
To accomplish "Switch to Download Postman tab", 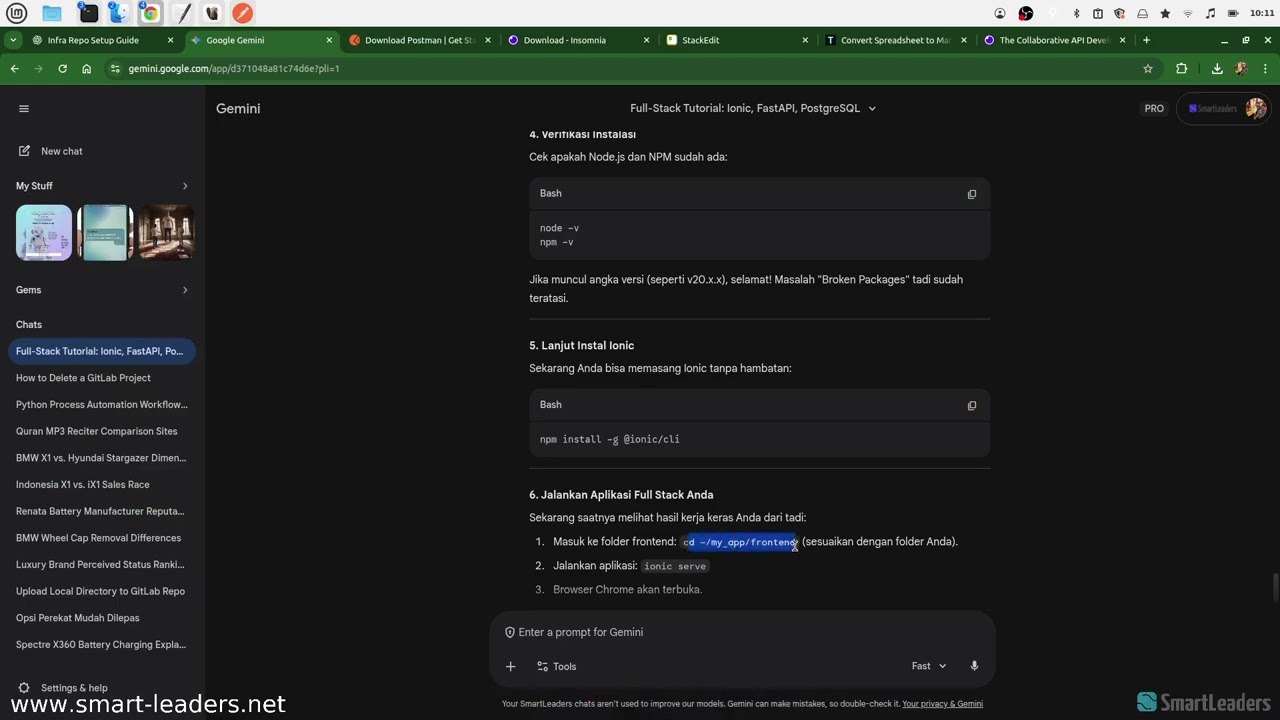I will pyautogui.click(x=420, y=40).
